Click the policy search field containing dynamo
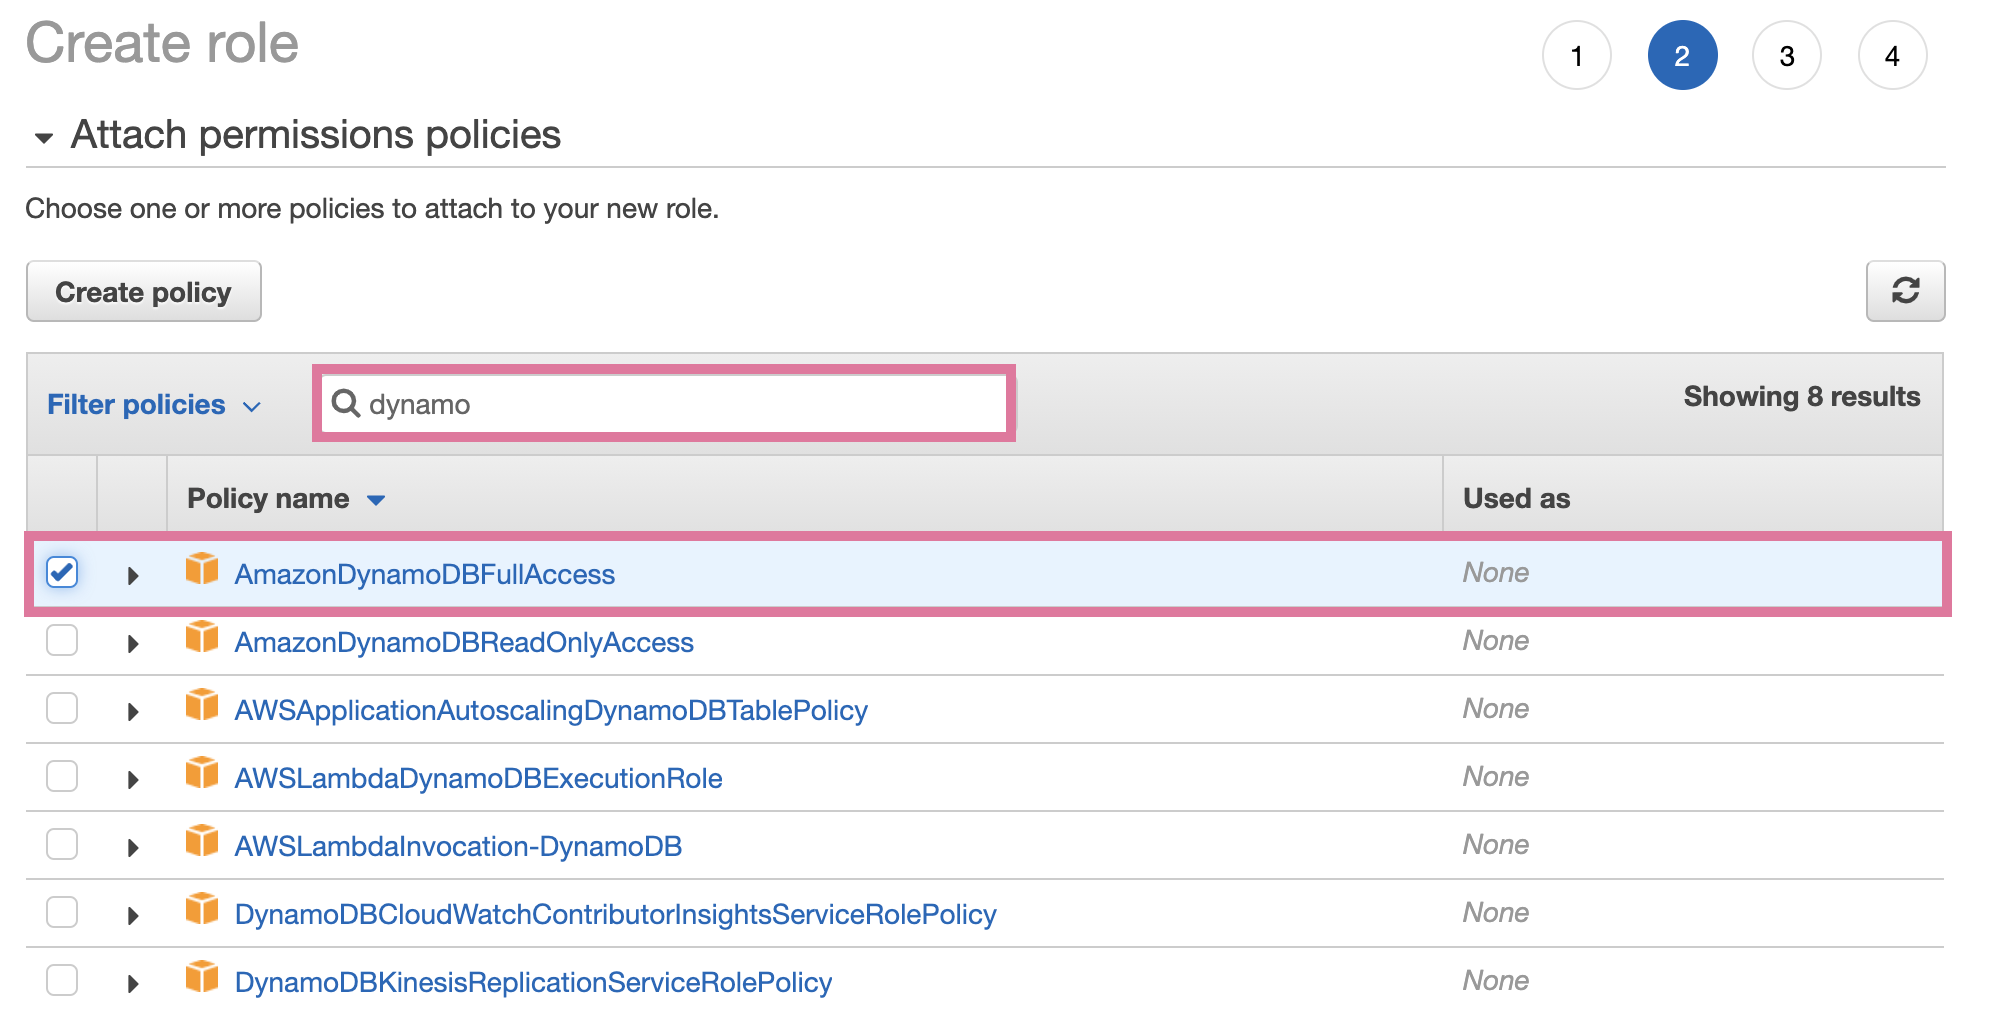The height and width of the screenshot is (1010, 1992). pos(664,403)
